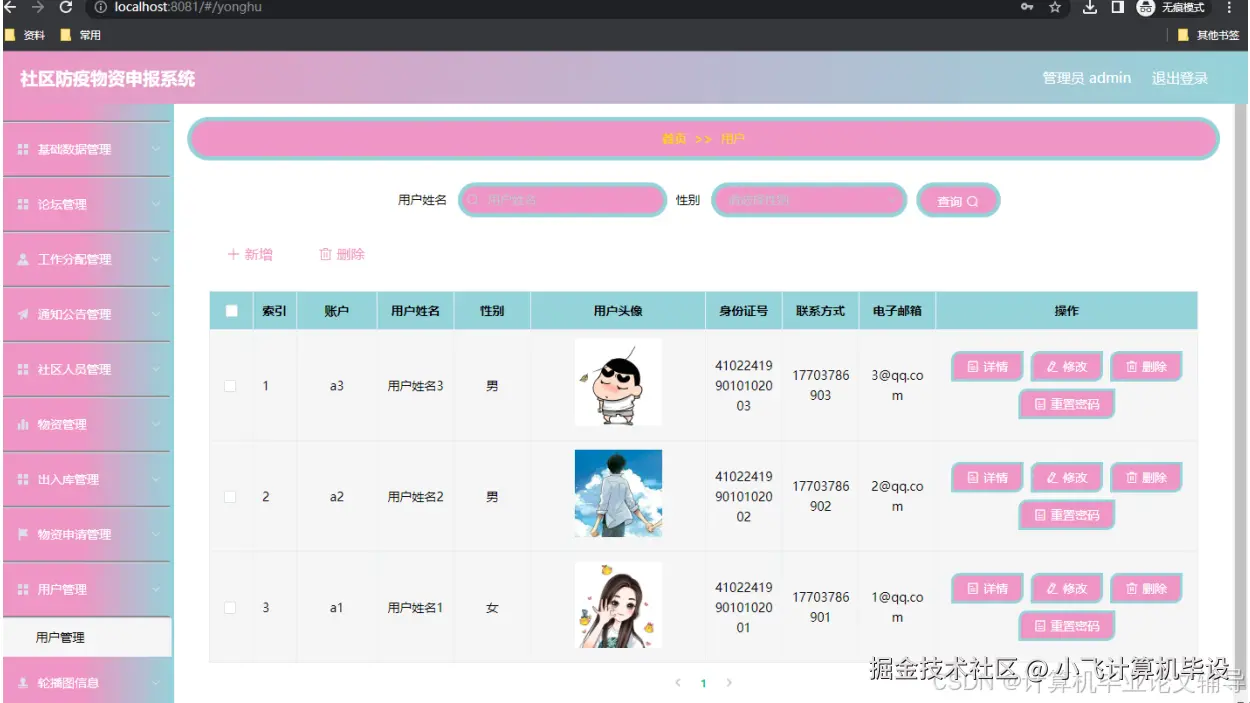
Task: Click the 删除 bulk delete button above table
Action: (x=342, y=255)
